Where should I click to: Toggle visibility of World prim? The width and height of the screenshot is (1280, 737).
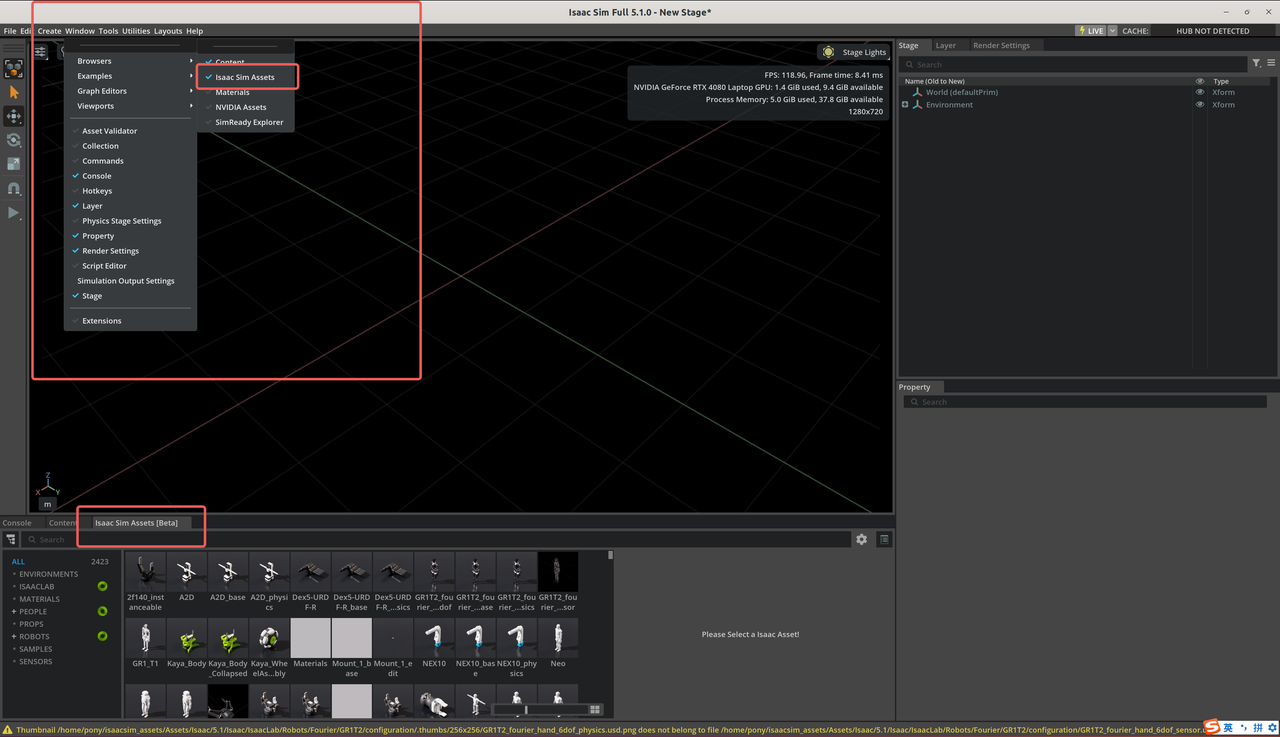click(1200, 92)
